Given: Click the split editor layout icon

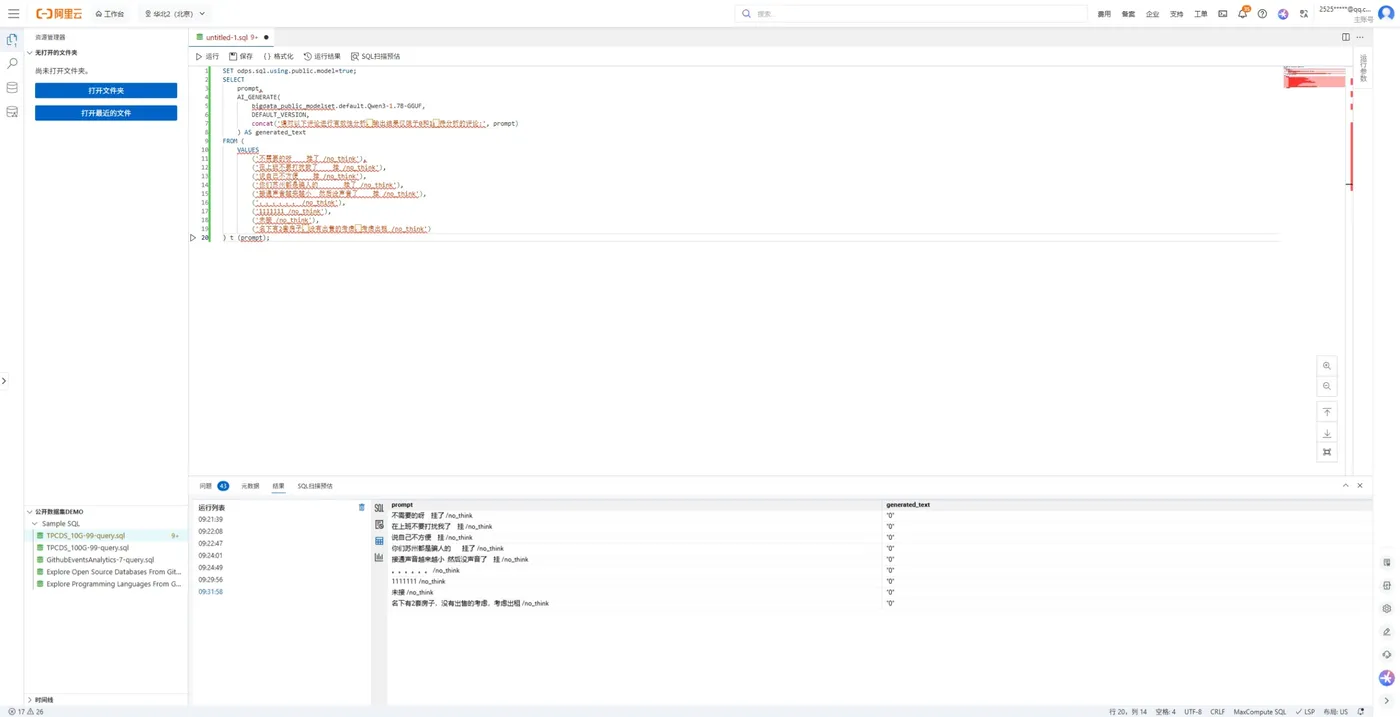Looking at the screenshot, I should click(1346, 37).
